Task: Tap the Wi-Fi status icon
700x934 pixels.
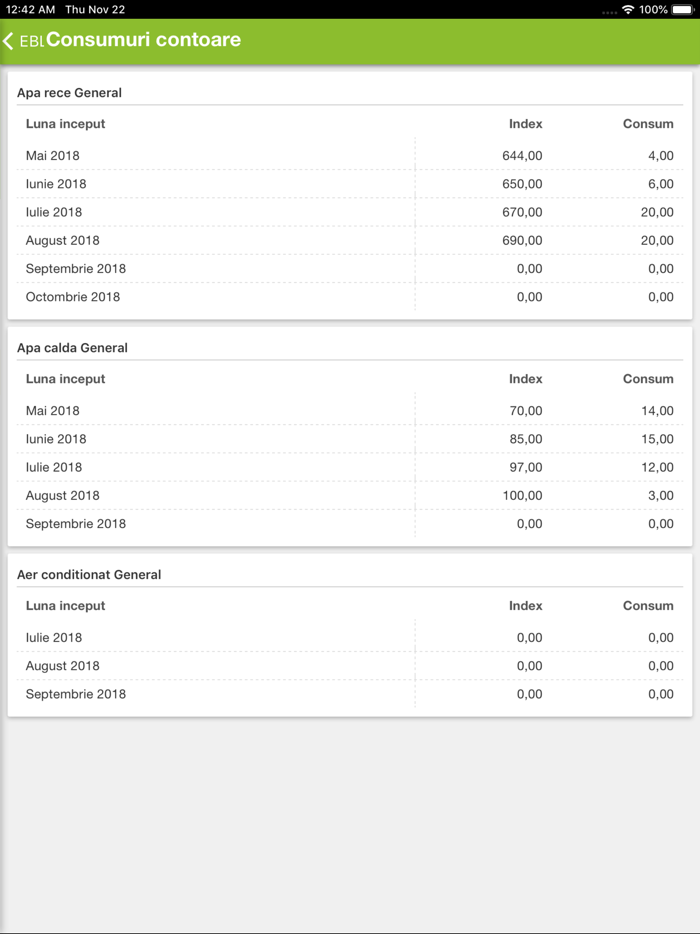Action: (628, 9)
